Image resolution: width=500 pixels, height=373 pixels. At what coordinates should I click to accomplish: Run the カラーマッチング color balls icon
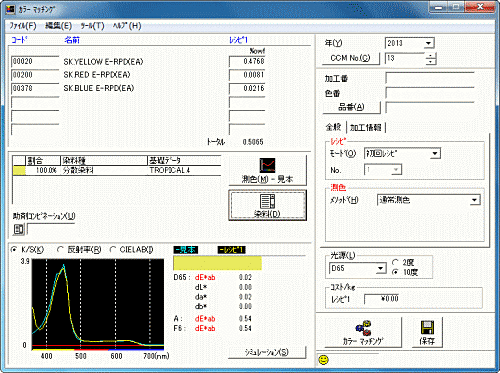coord(363,328)
